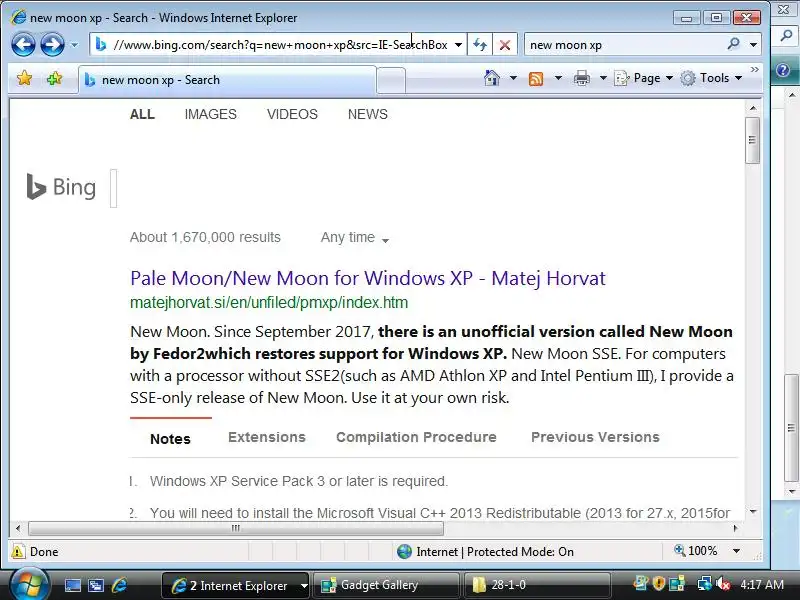Click the magnifier search icon in search box

coord(734,44)
